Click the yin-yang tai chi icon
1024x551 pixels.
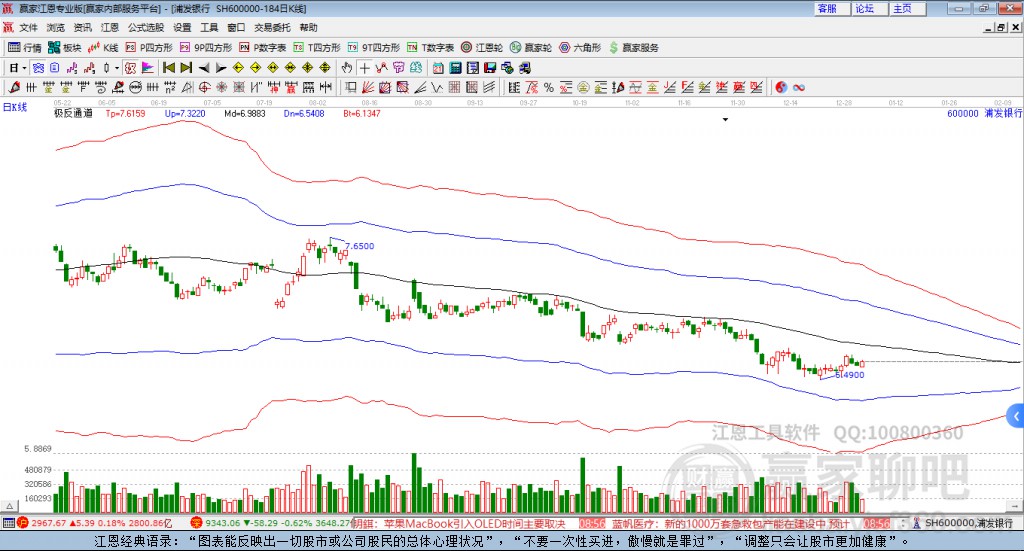(781, 87)
